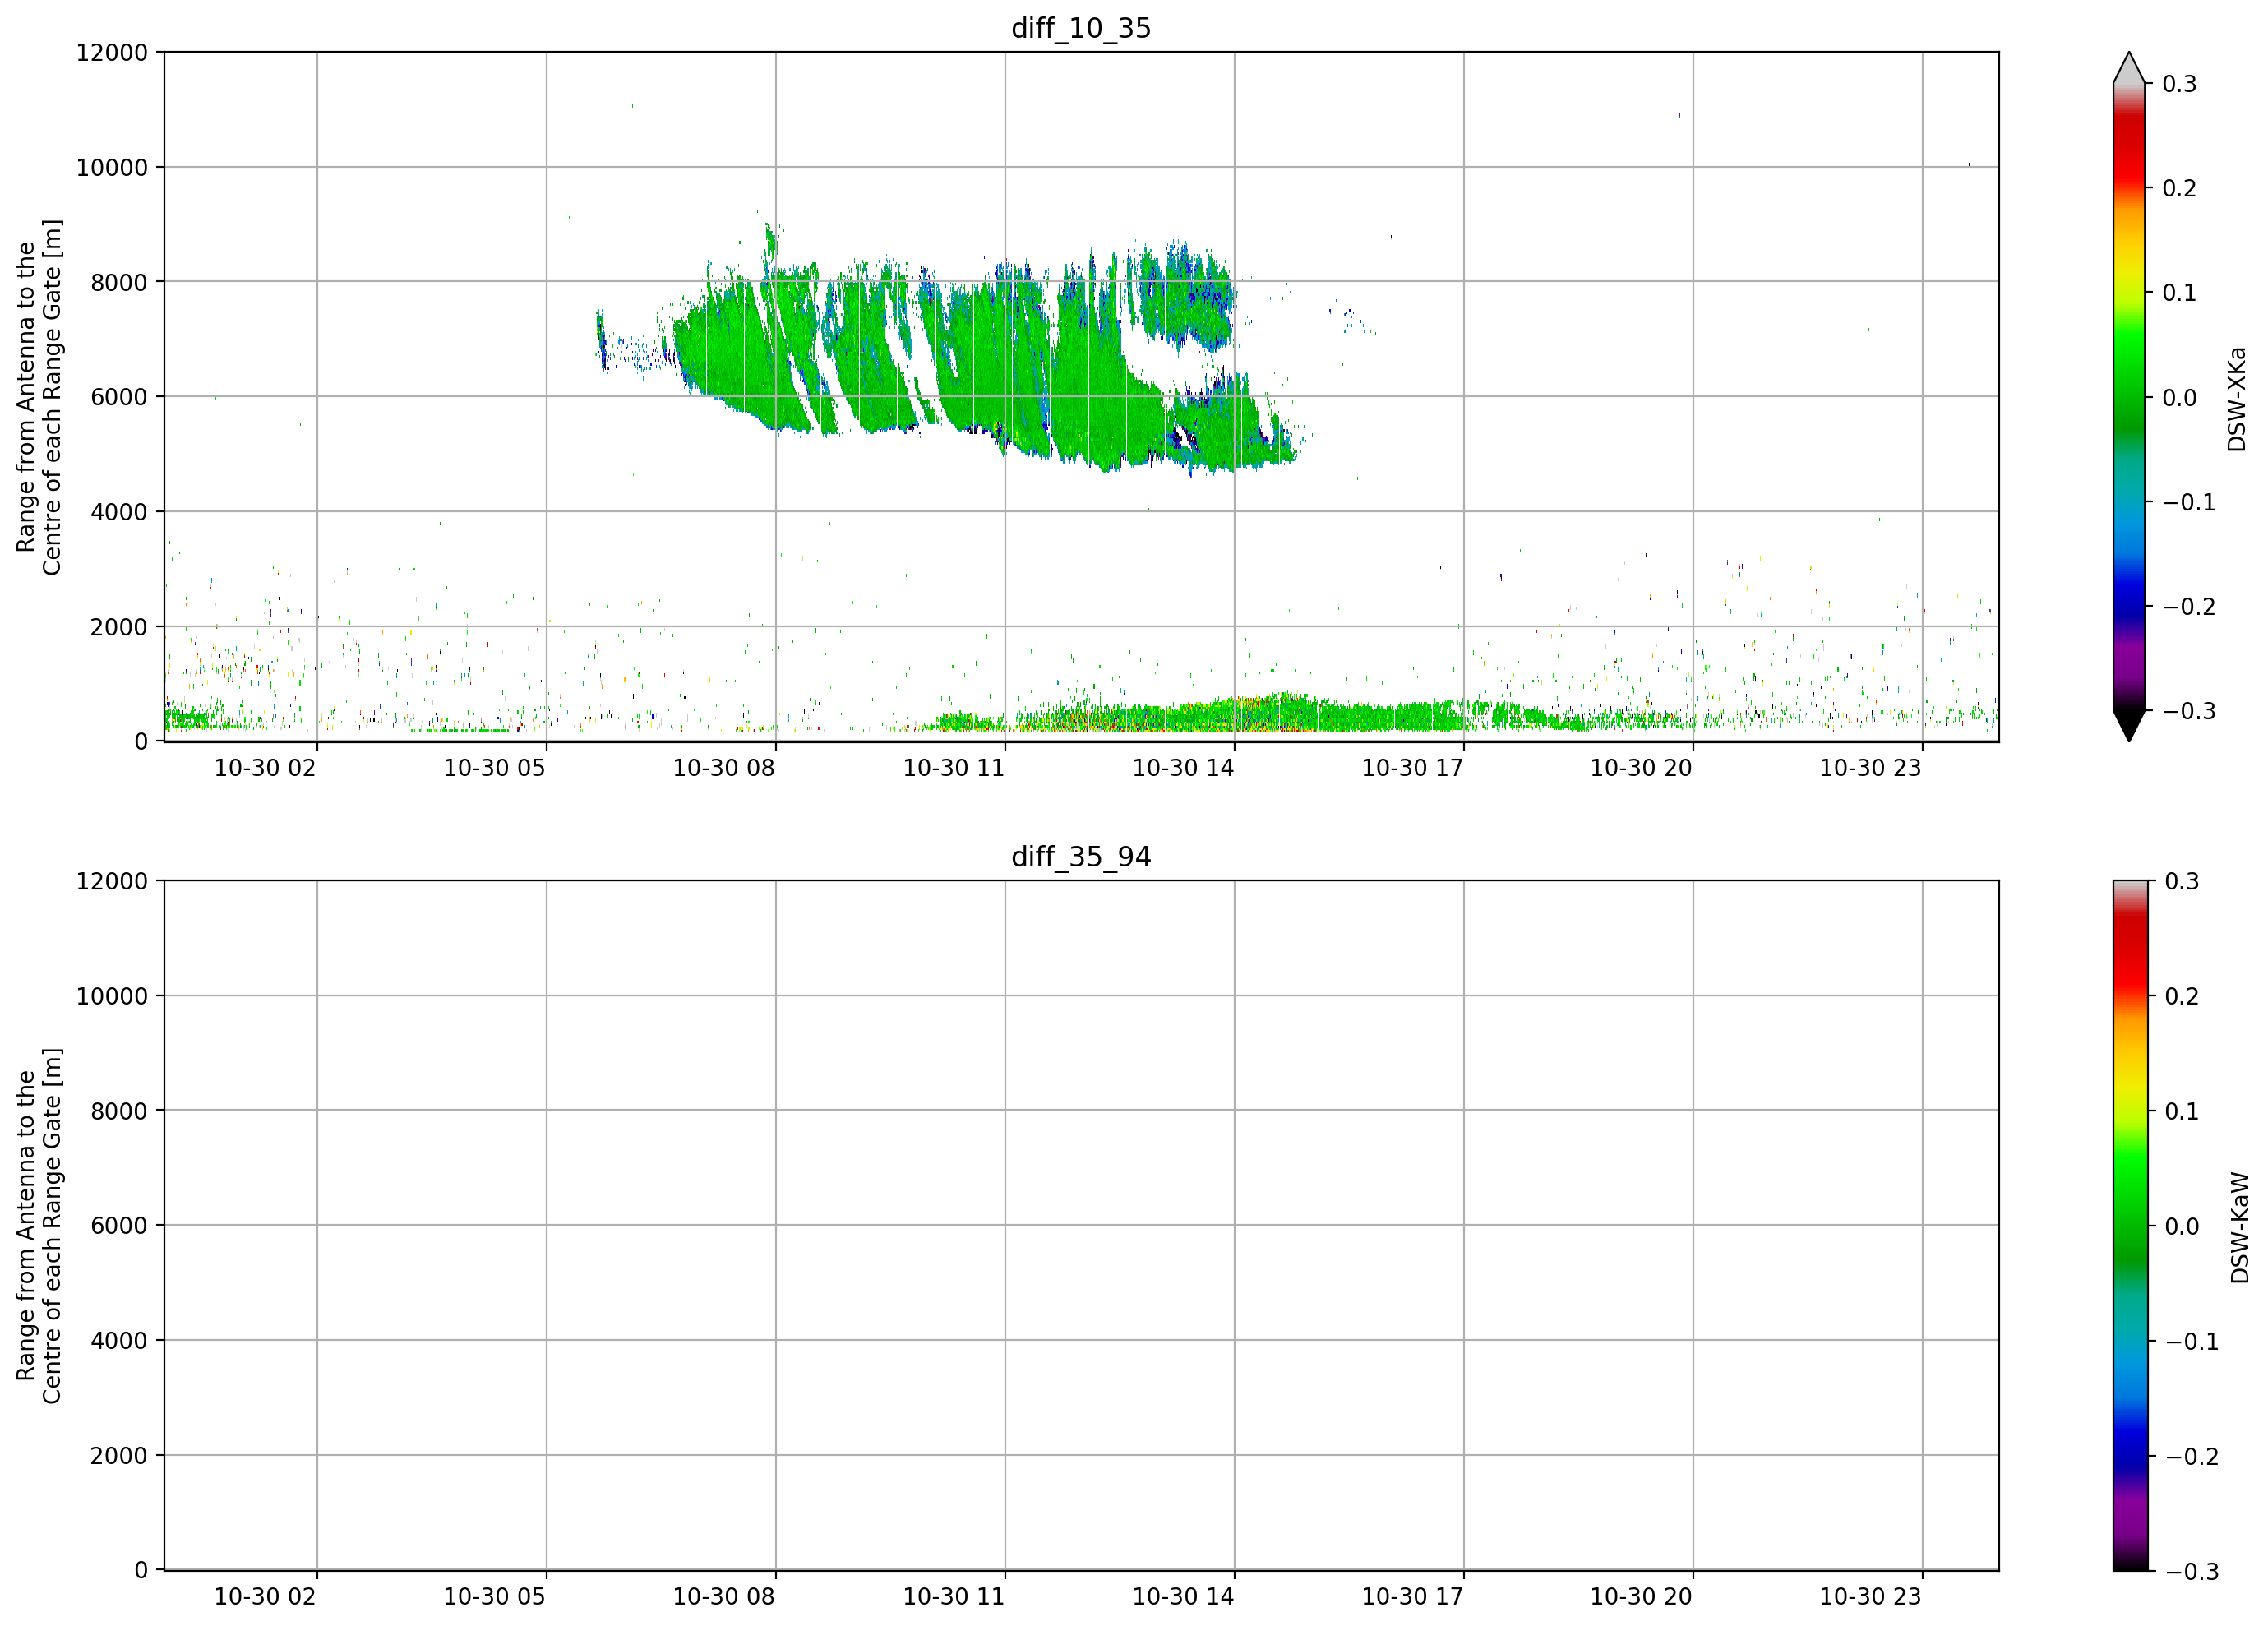Click the top plot 10-30 02 time label
The image size is (2268, 1626).
(x=265, y=768)
